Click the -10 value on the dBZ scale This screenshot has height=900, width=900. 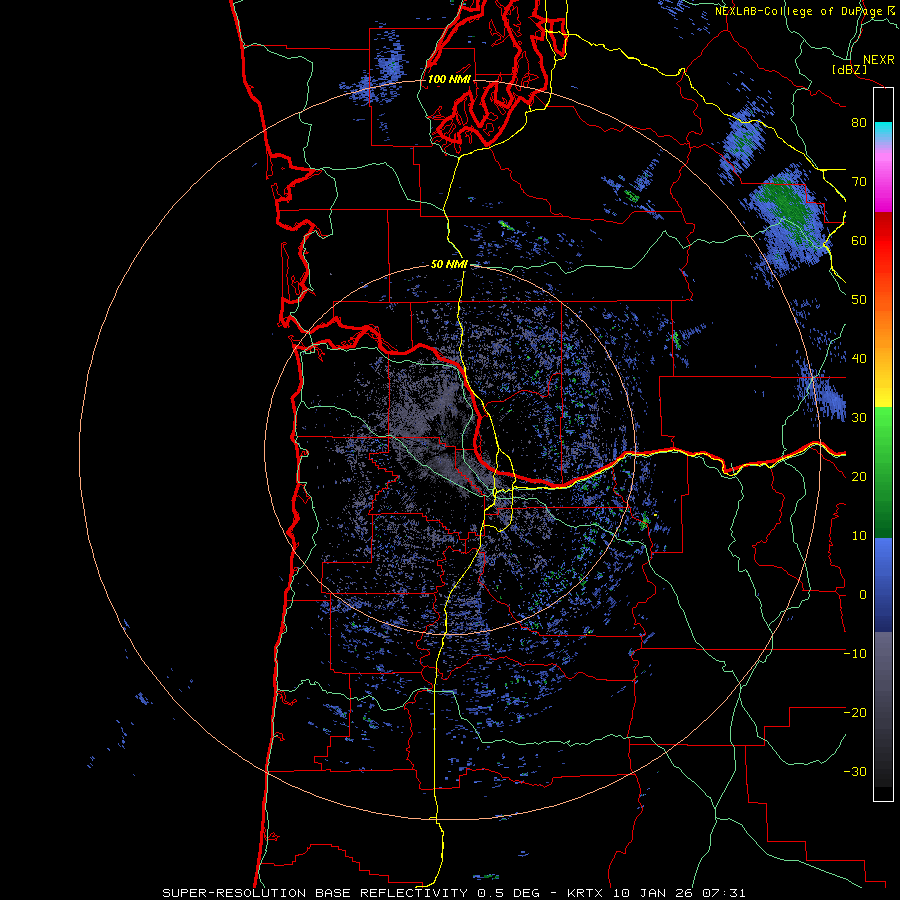[x=855, y=653]
